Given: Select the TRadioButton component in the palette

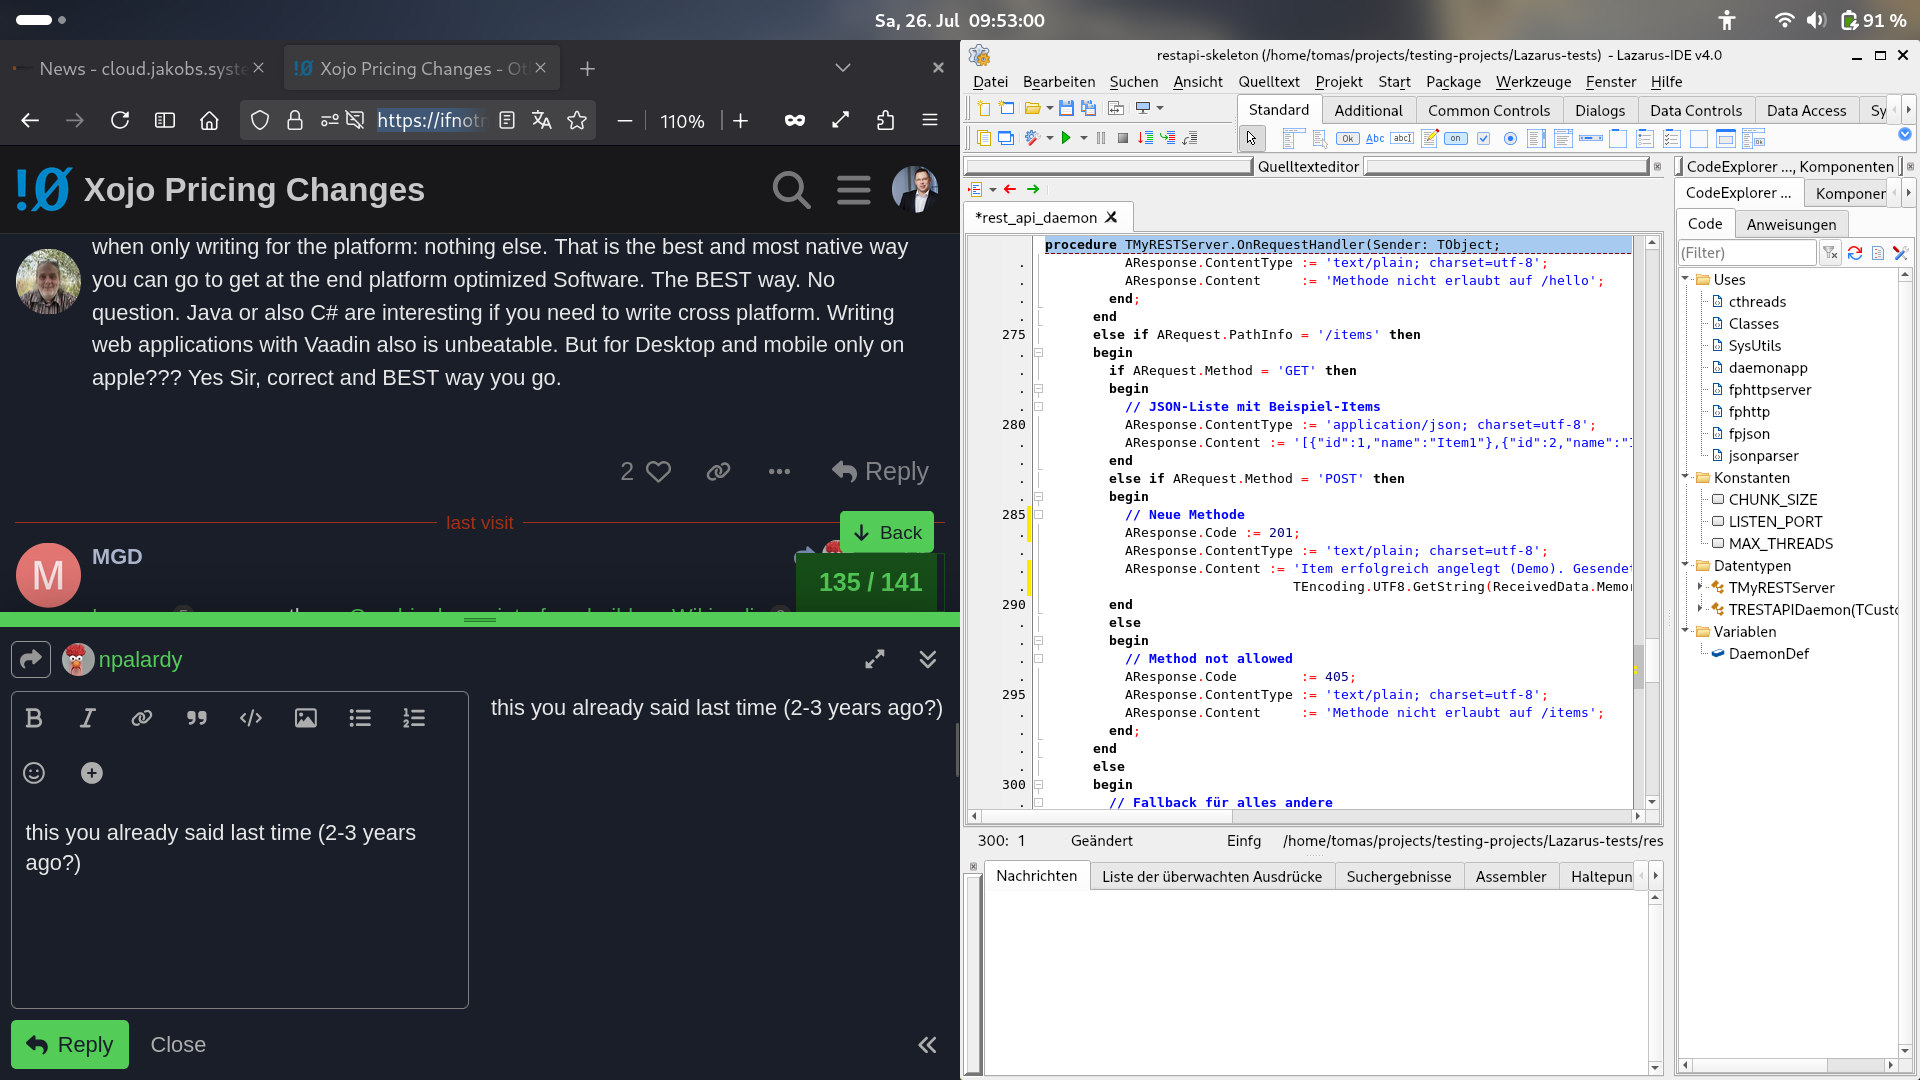Looking at the screenshot, I should pyautogui.click(x=1510, y=138).
